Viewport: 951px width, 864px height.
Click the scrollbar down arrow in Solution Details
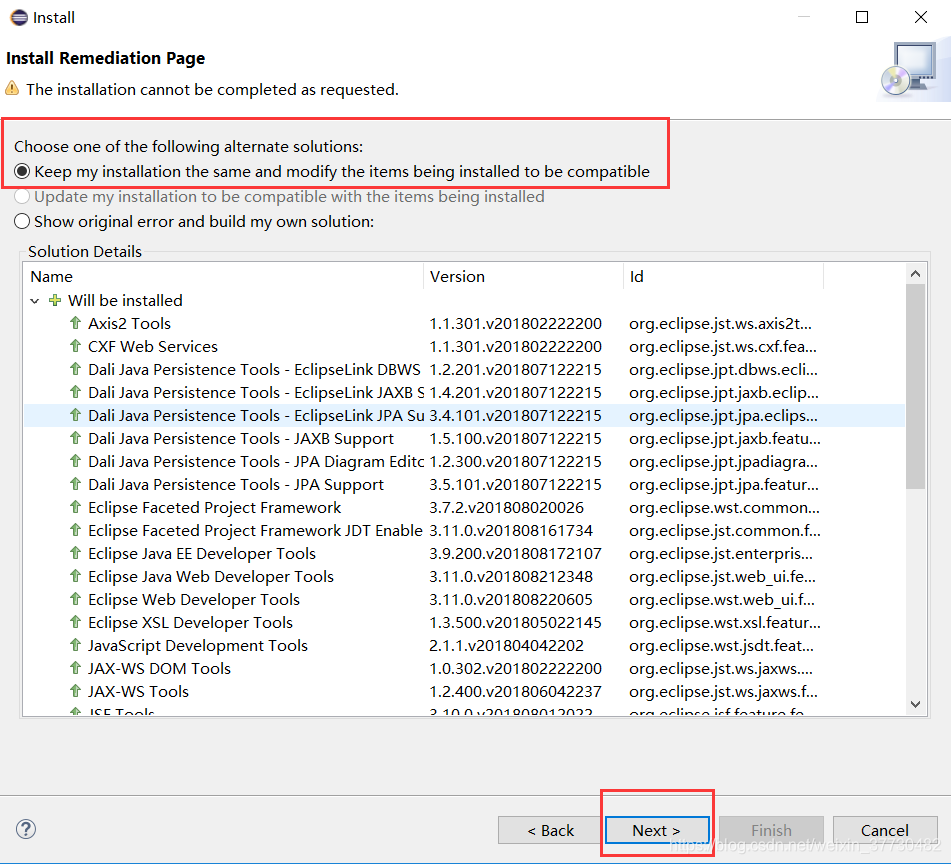pos(916,705)
